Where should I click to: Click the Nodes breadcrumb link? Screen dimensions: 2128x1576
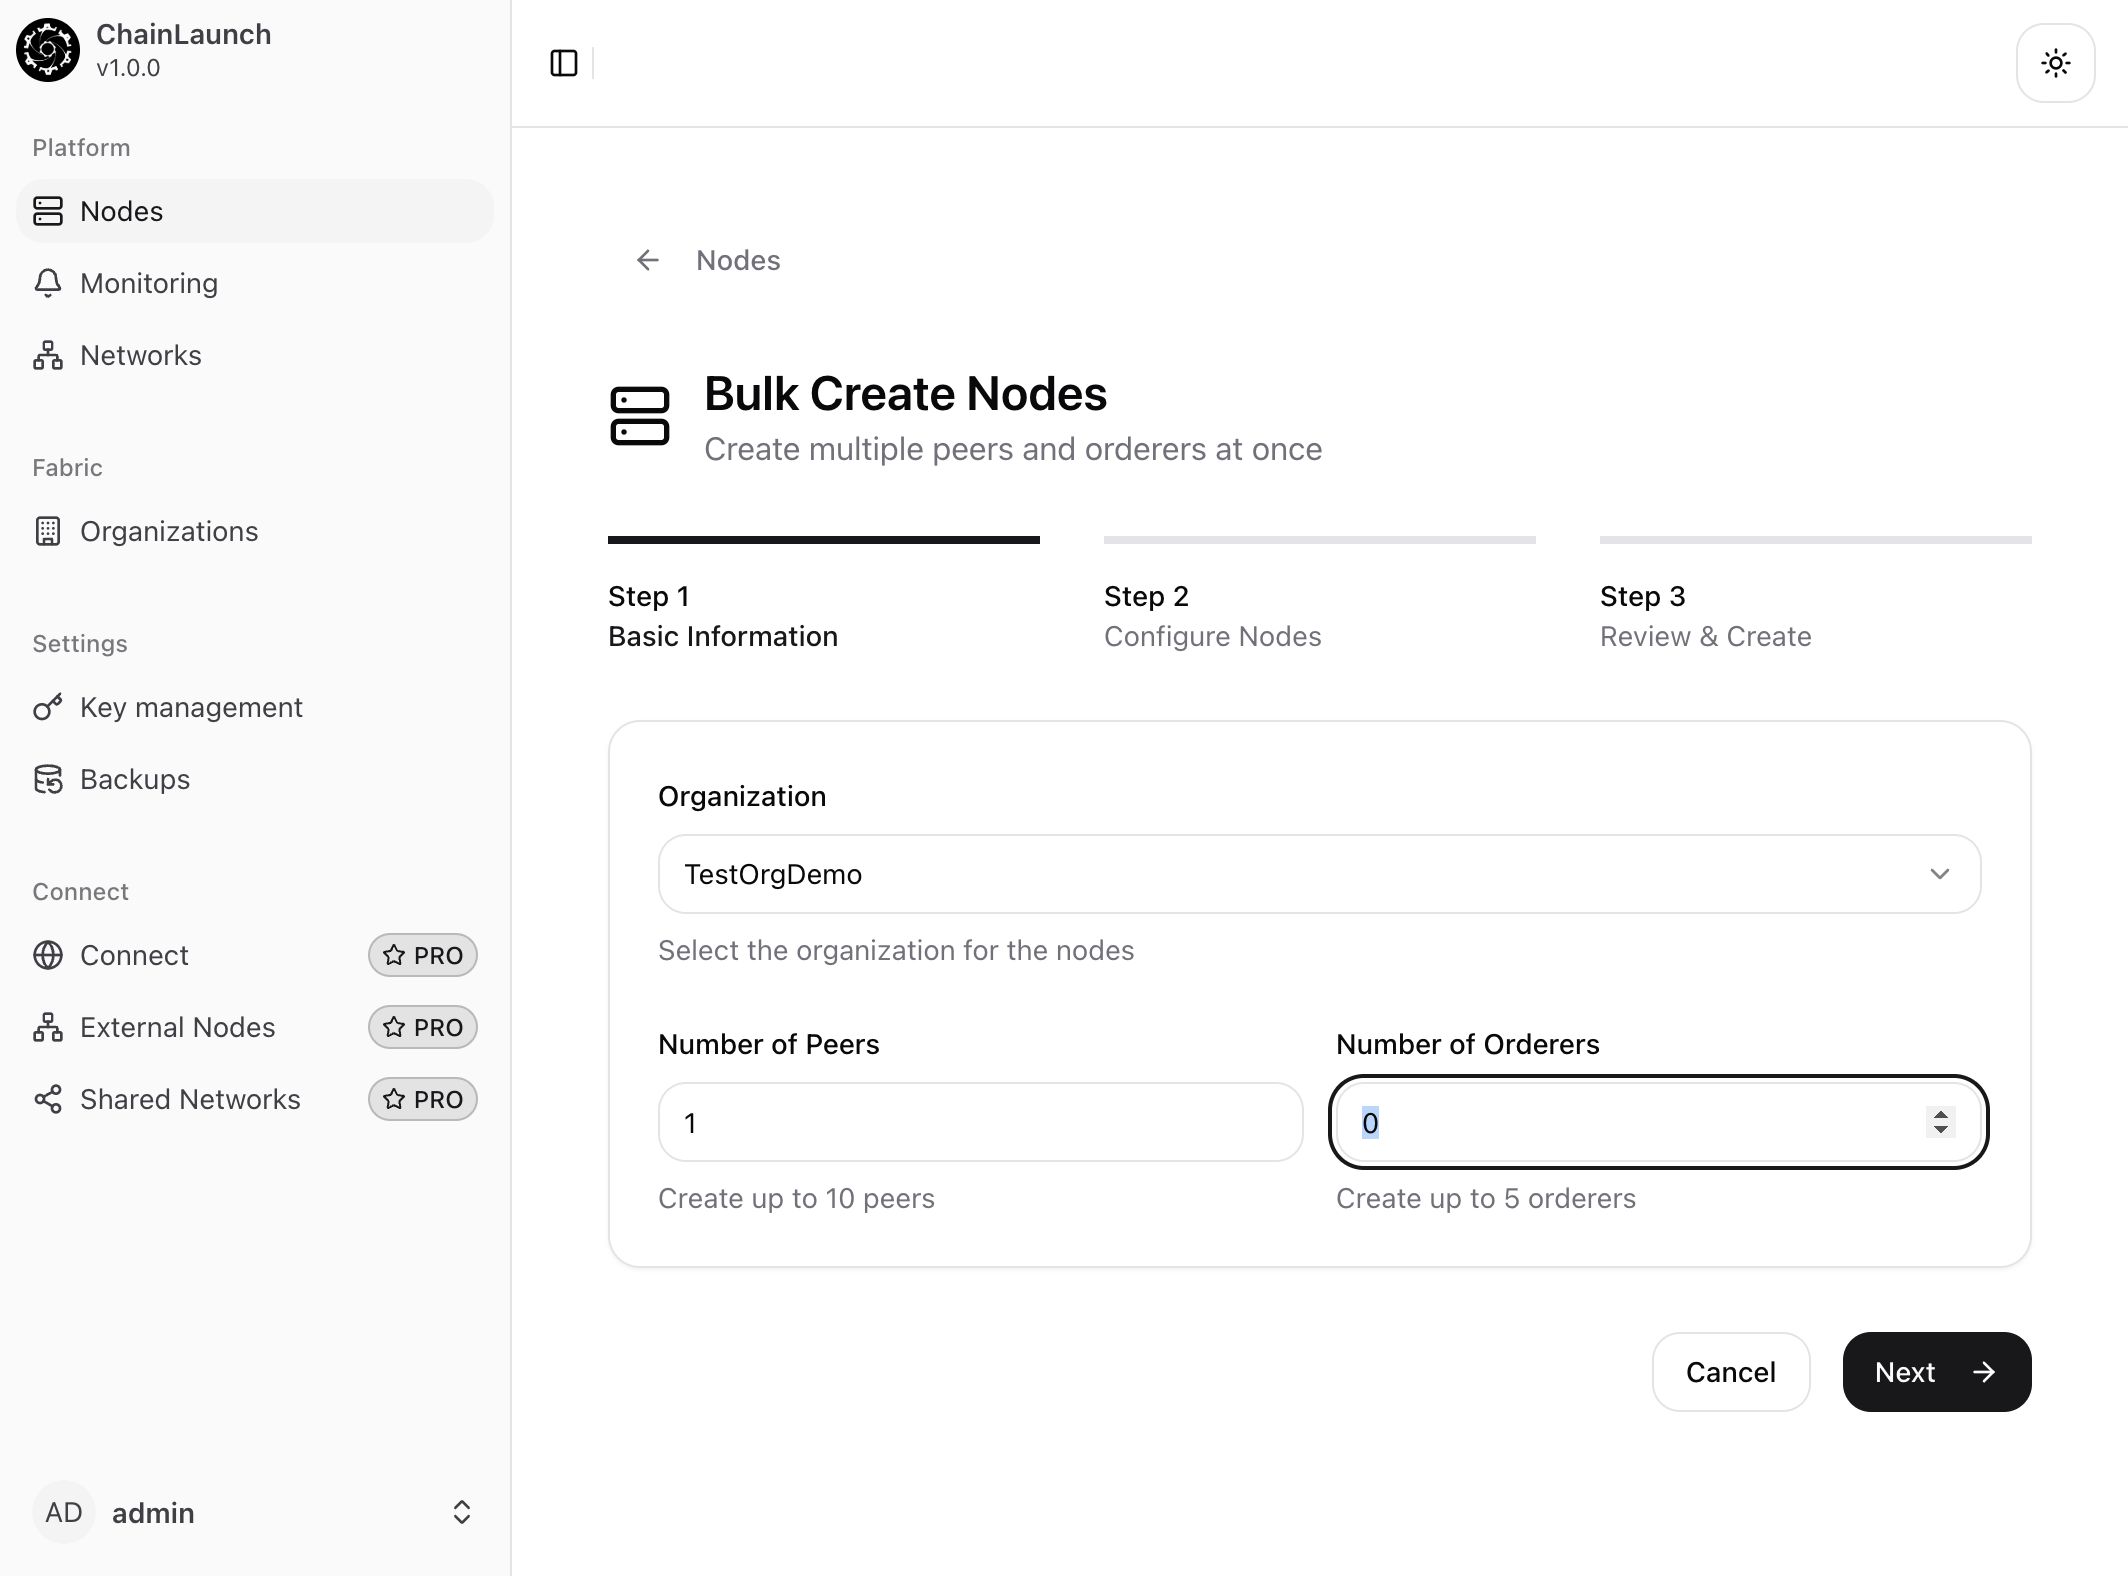[x=738, y=261]
